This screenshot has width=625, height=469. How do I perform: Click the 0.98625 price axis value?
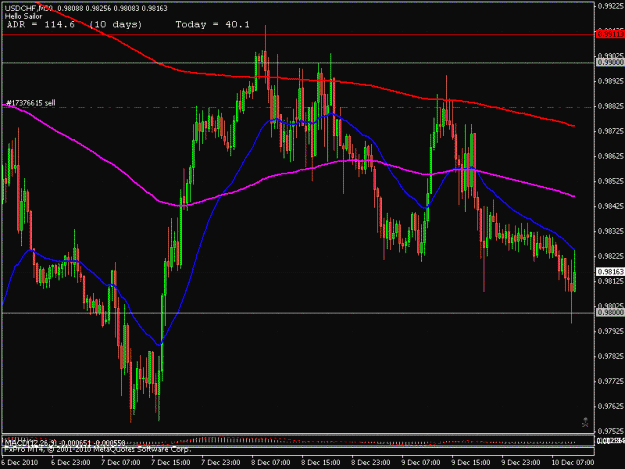point(611,156)
